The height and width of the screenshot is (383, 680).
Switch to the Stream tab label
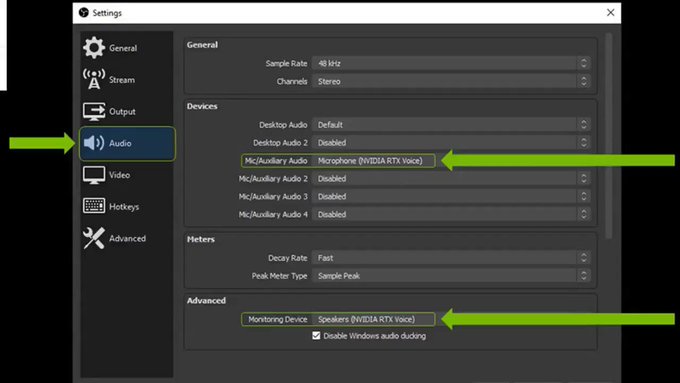click(x=122, y=80)
